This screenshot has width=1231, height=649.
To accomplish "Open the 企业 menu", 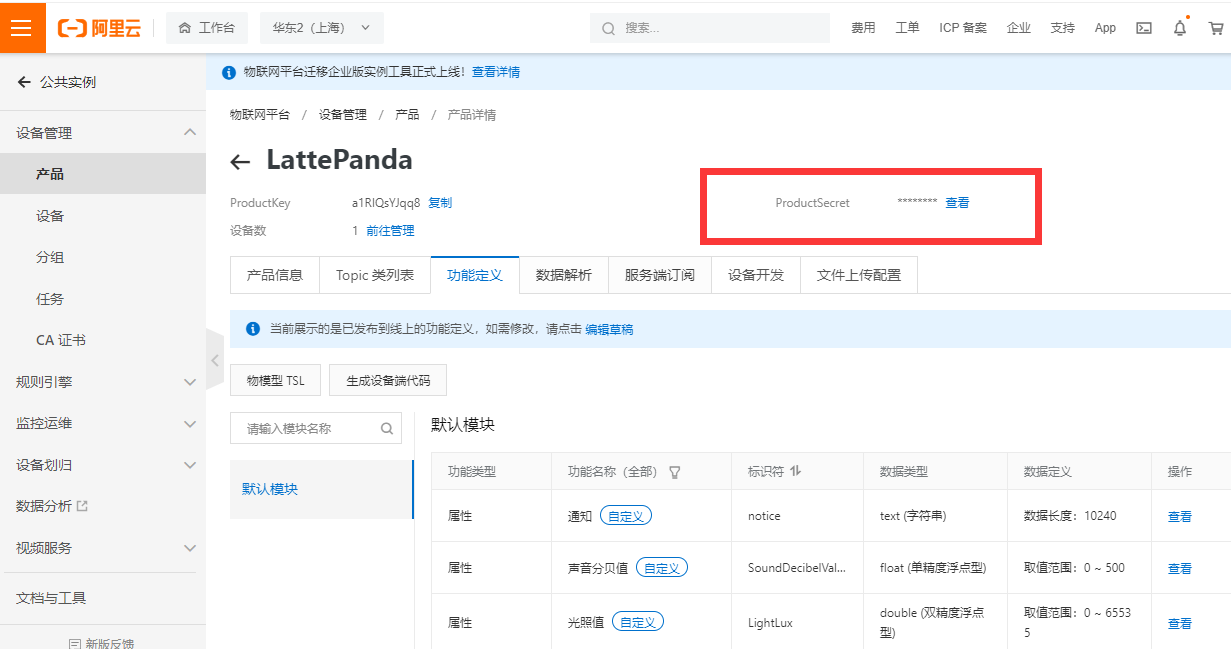I will pyautogui.click(x=1019, y=28).
